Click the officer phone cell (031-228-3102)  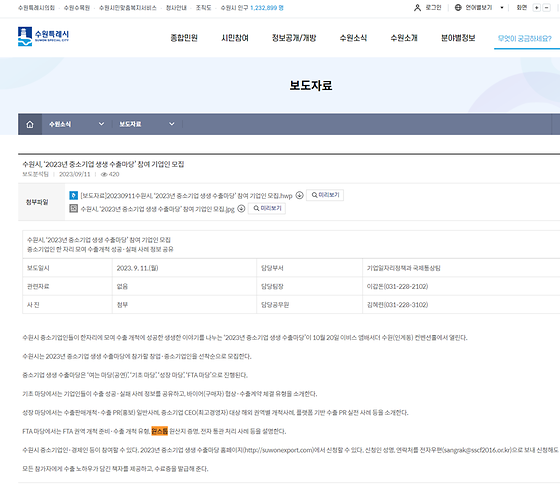click(461, 305)
